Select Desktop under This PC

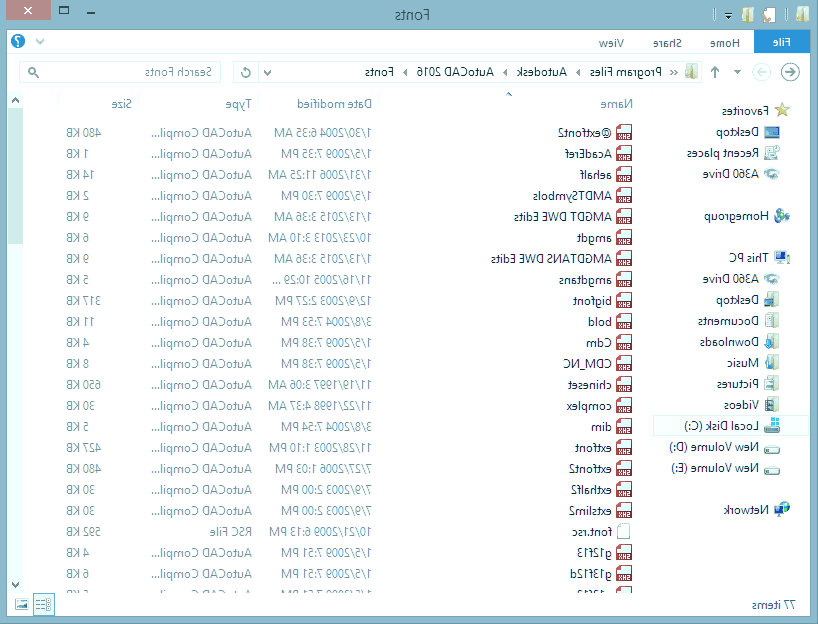pyautogui.click(x=737, y=299)
